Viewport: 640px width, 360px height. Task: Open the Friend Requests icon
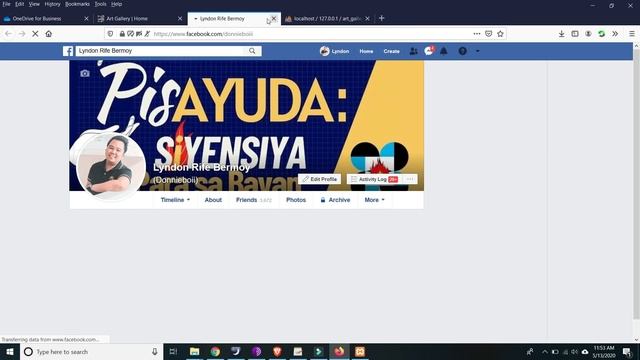[x=413, y=51]
